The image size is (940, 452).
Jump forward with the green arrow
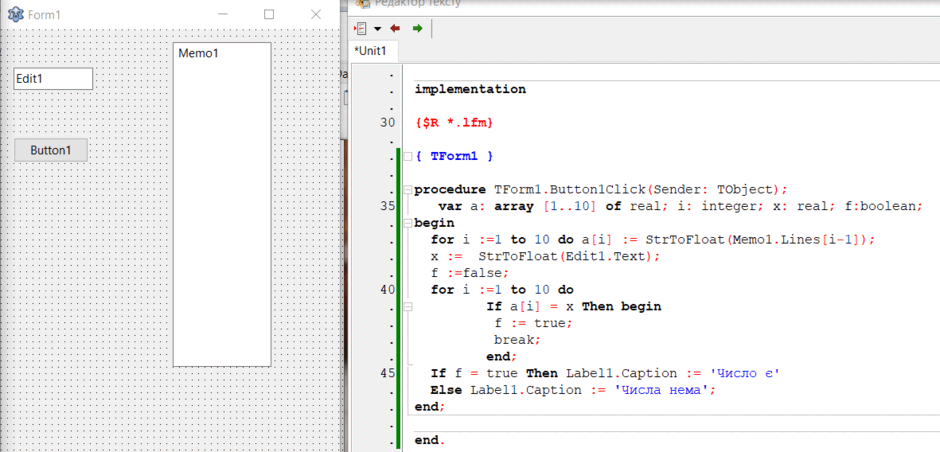point(417,28)
